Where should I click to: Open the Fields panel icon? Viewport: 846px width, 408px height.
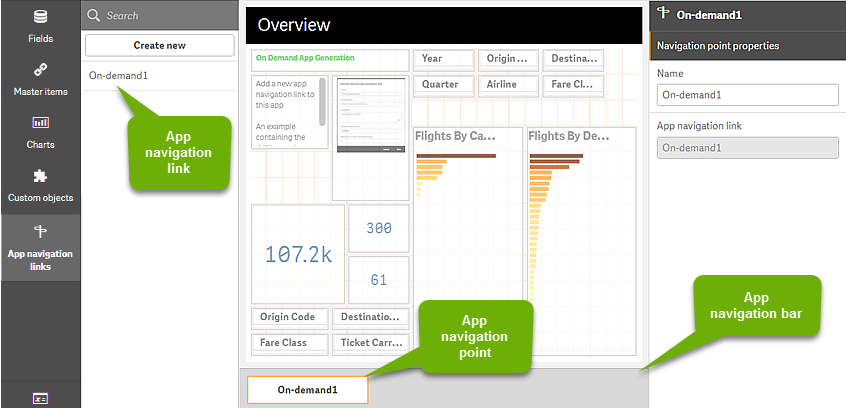(x=40, y=16)
